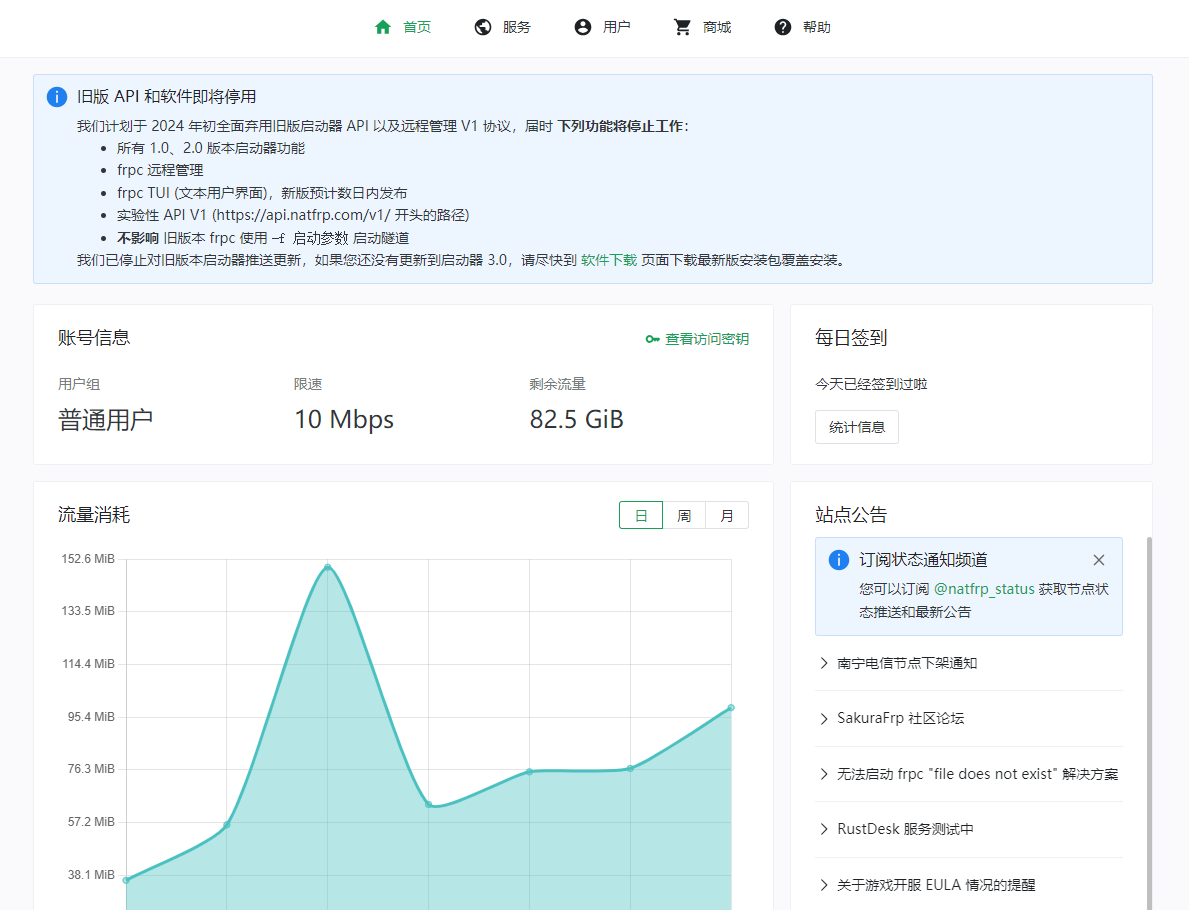Open the 软件下载 link
The image size is (1189, 910).
click(609, 260)
